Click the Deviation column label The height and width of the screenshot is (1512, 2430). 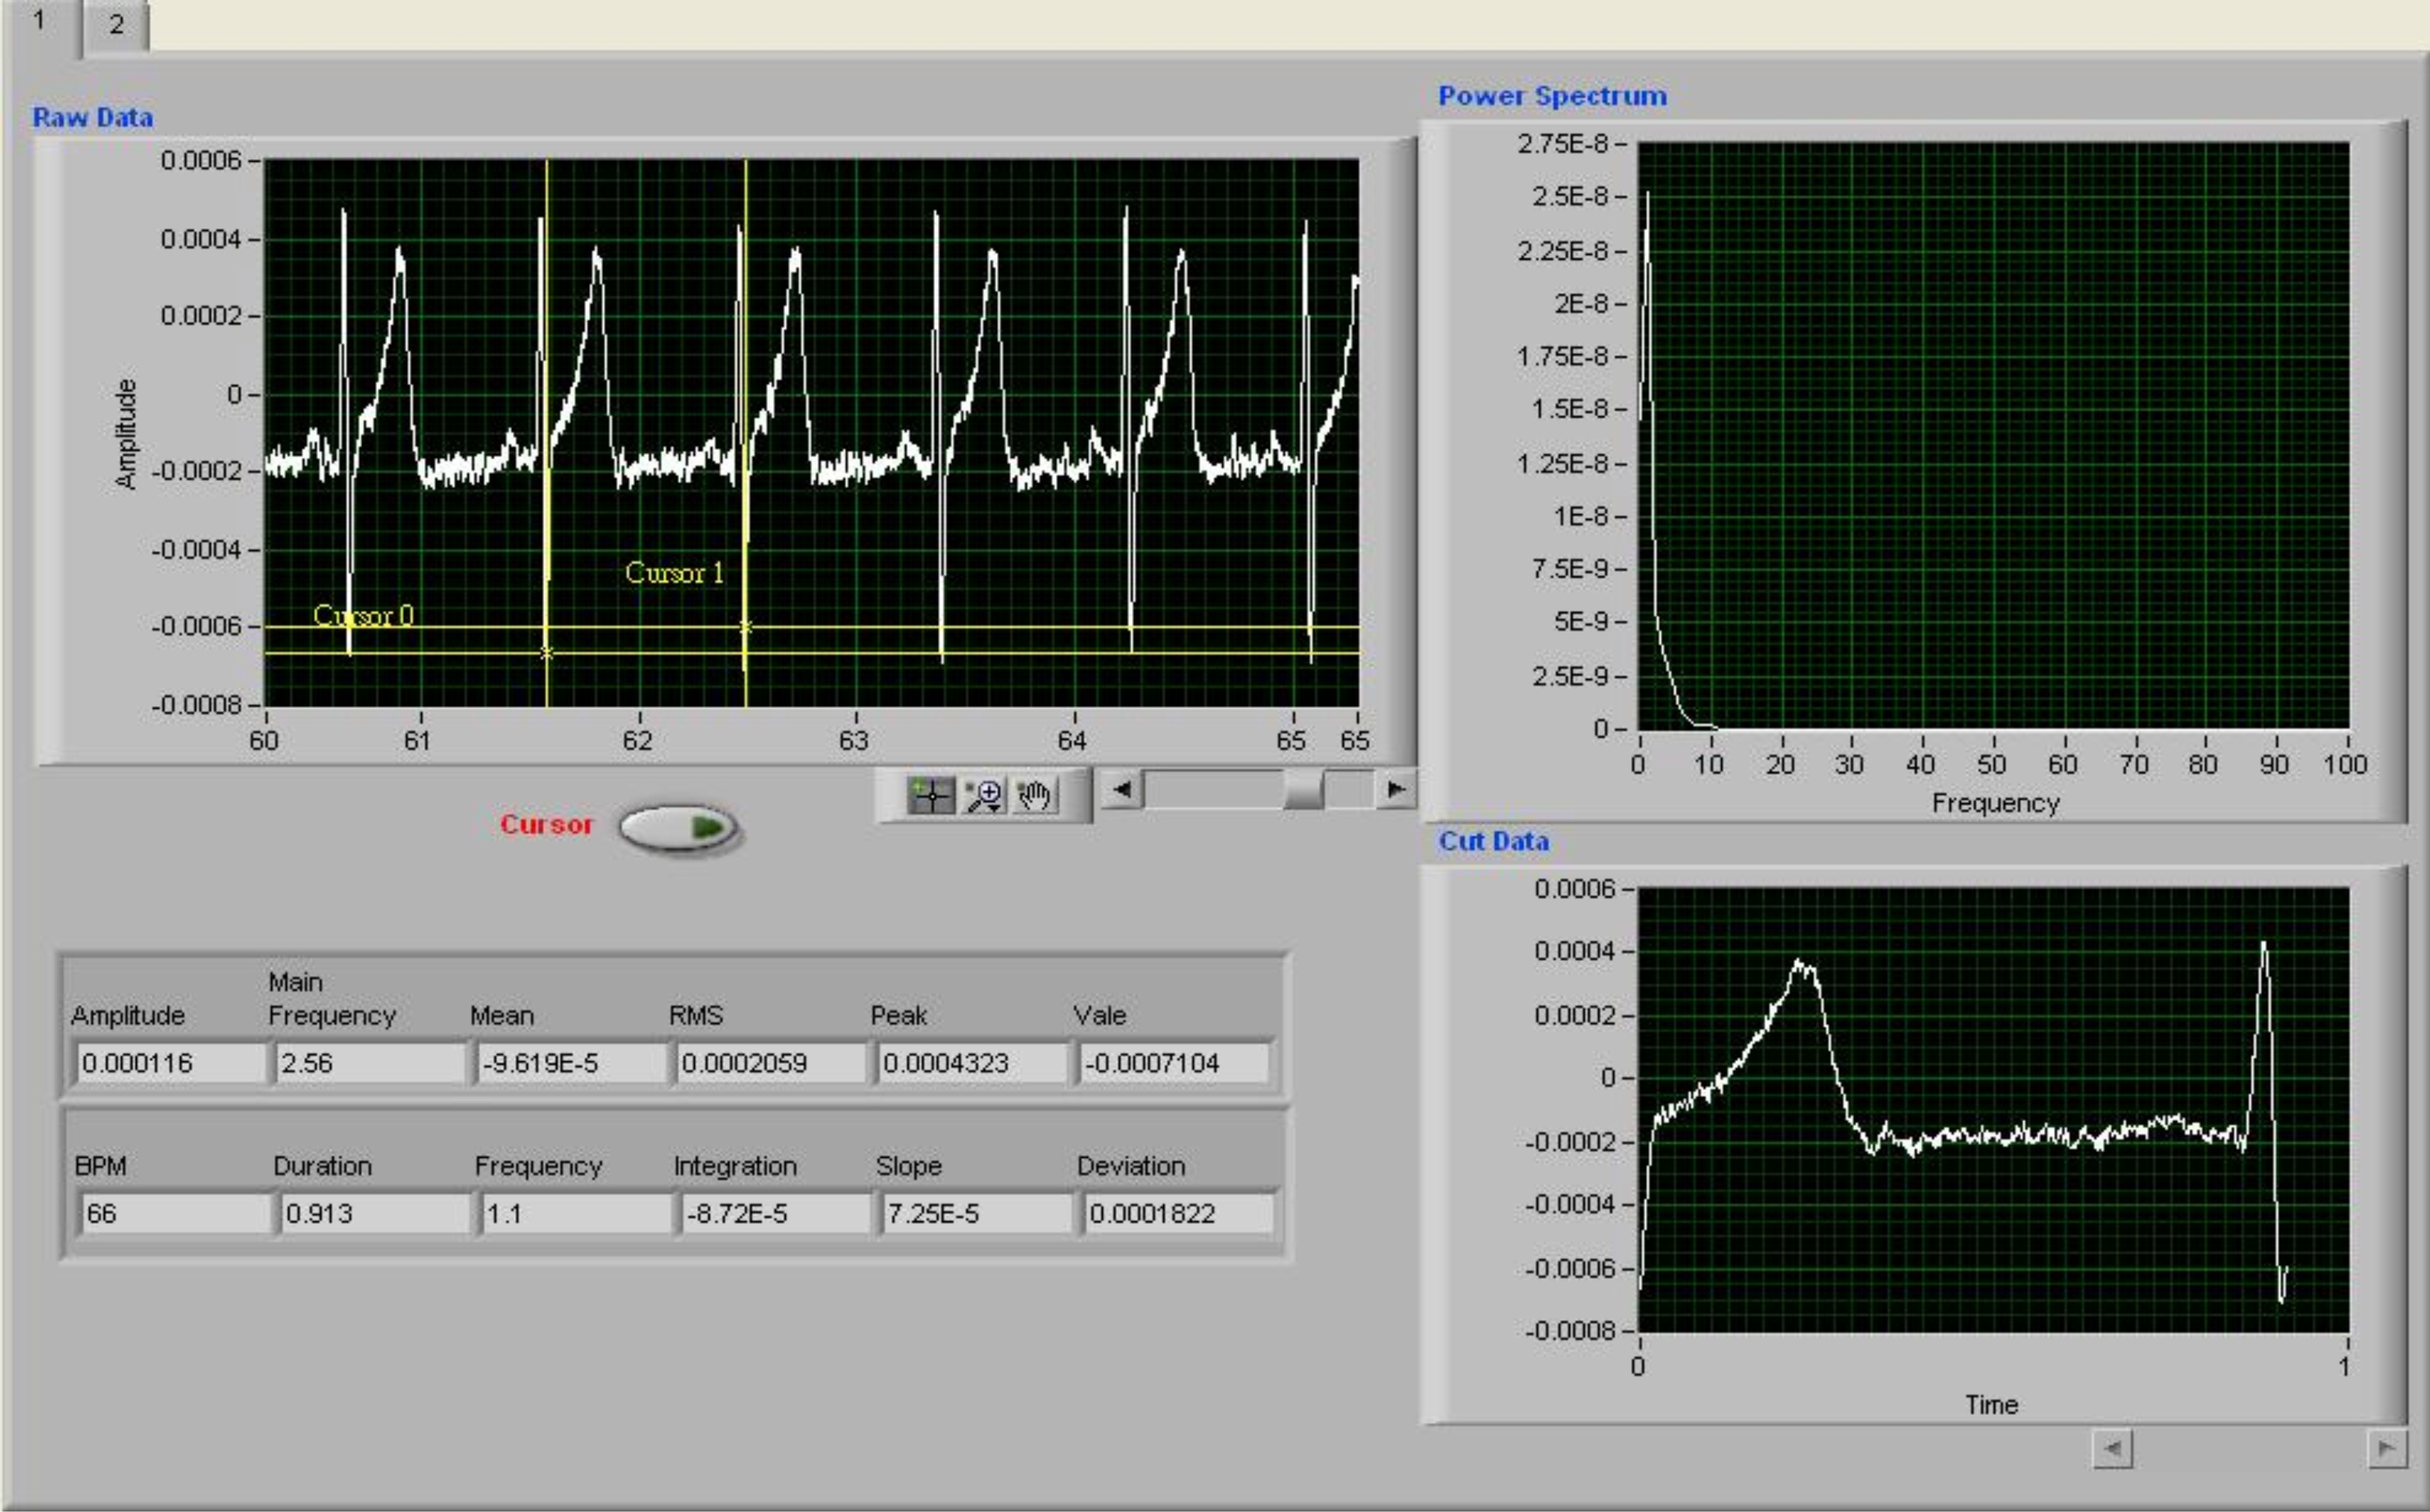[1131, 1166]
